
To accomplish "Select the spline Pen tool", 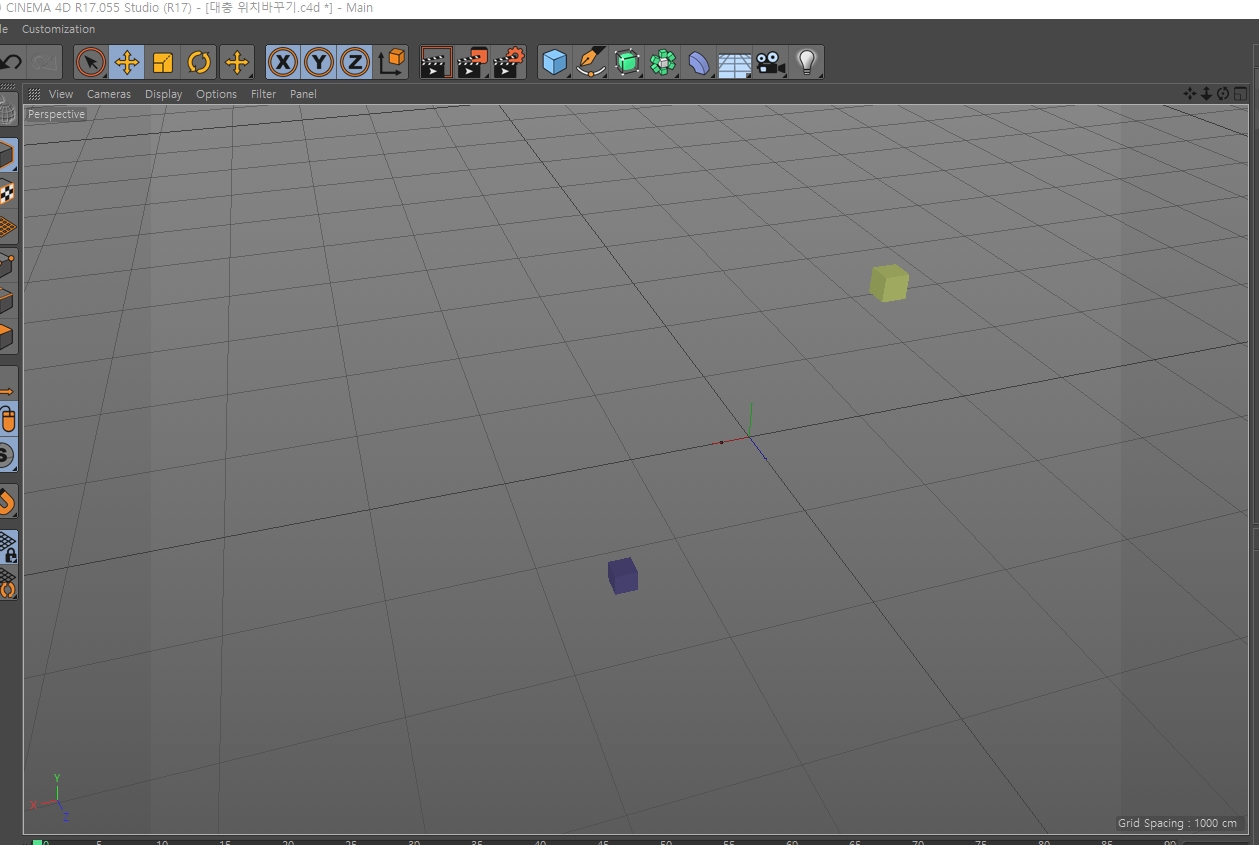I will 591,63.
